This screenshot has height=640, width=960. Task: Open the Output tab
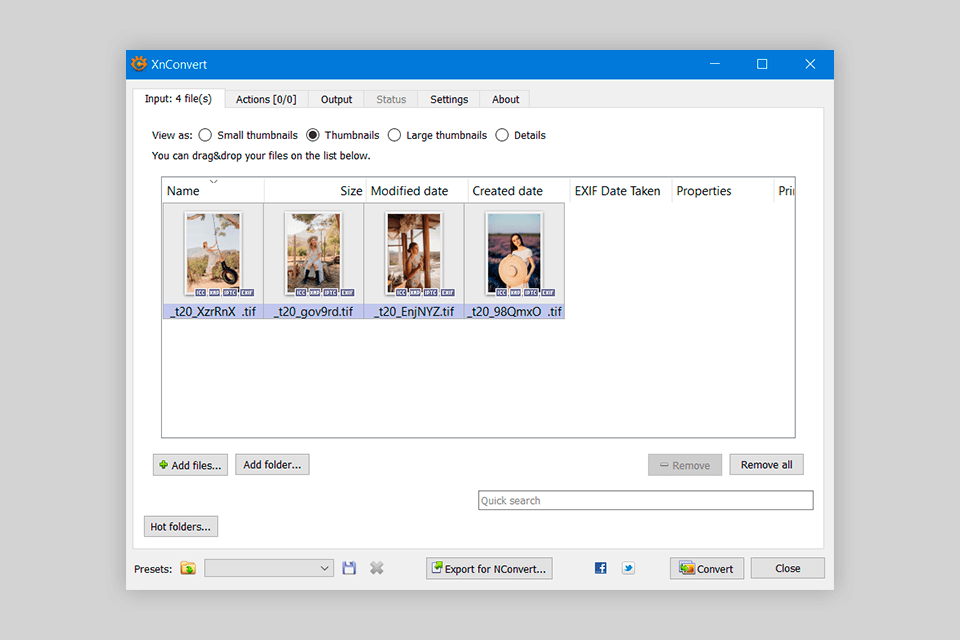336,99
